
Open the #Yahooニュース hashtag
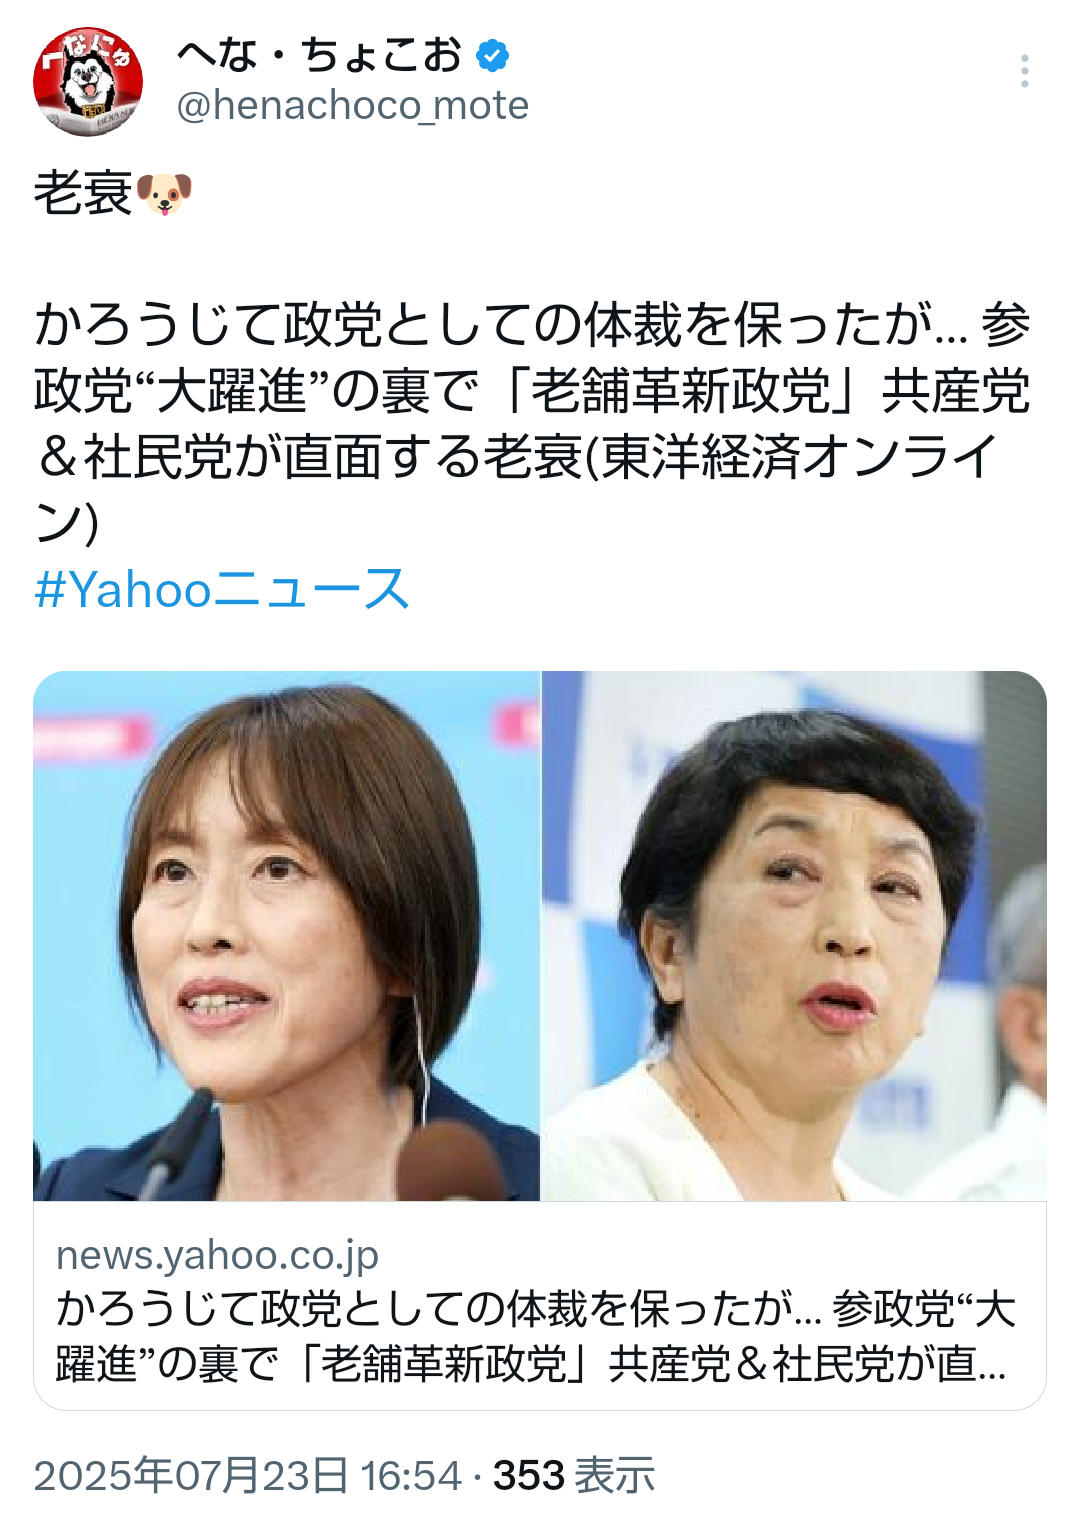(x=222, y=589)
